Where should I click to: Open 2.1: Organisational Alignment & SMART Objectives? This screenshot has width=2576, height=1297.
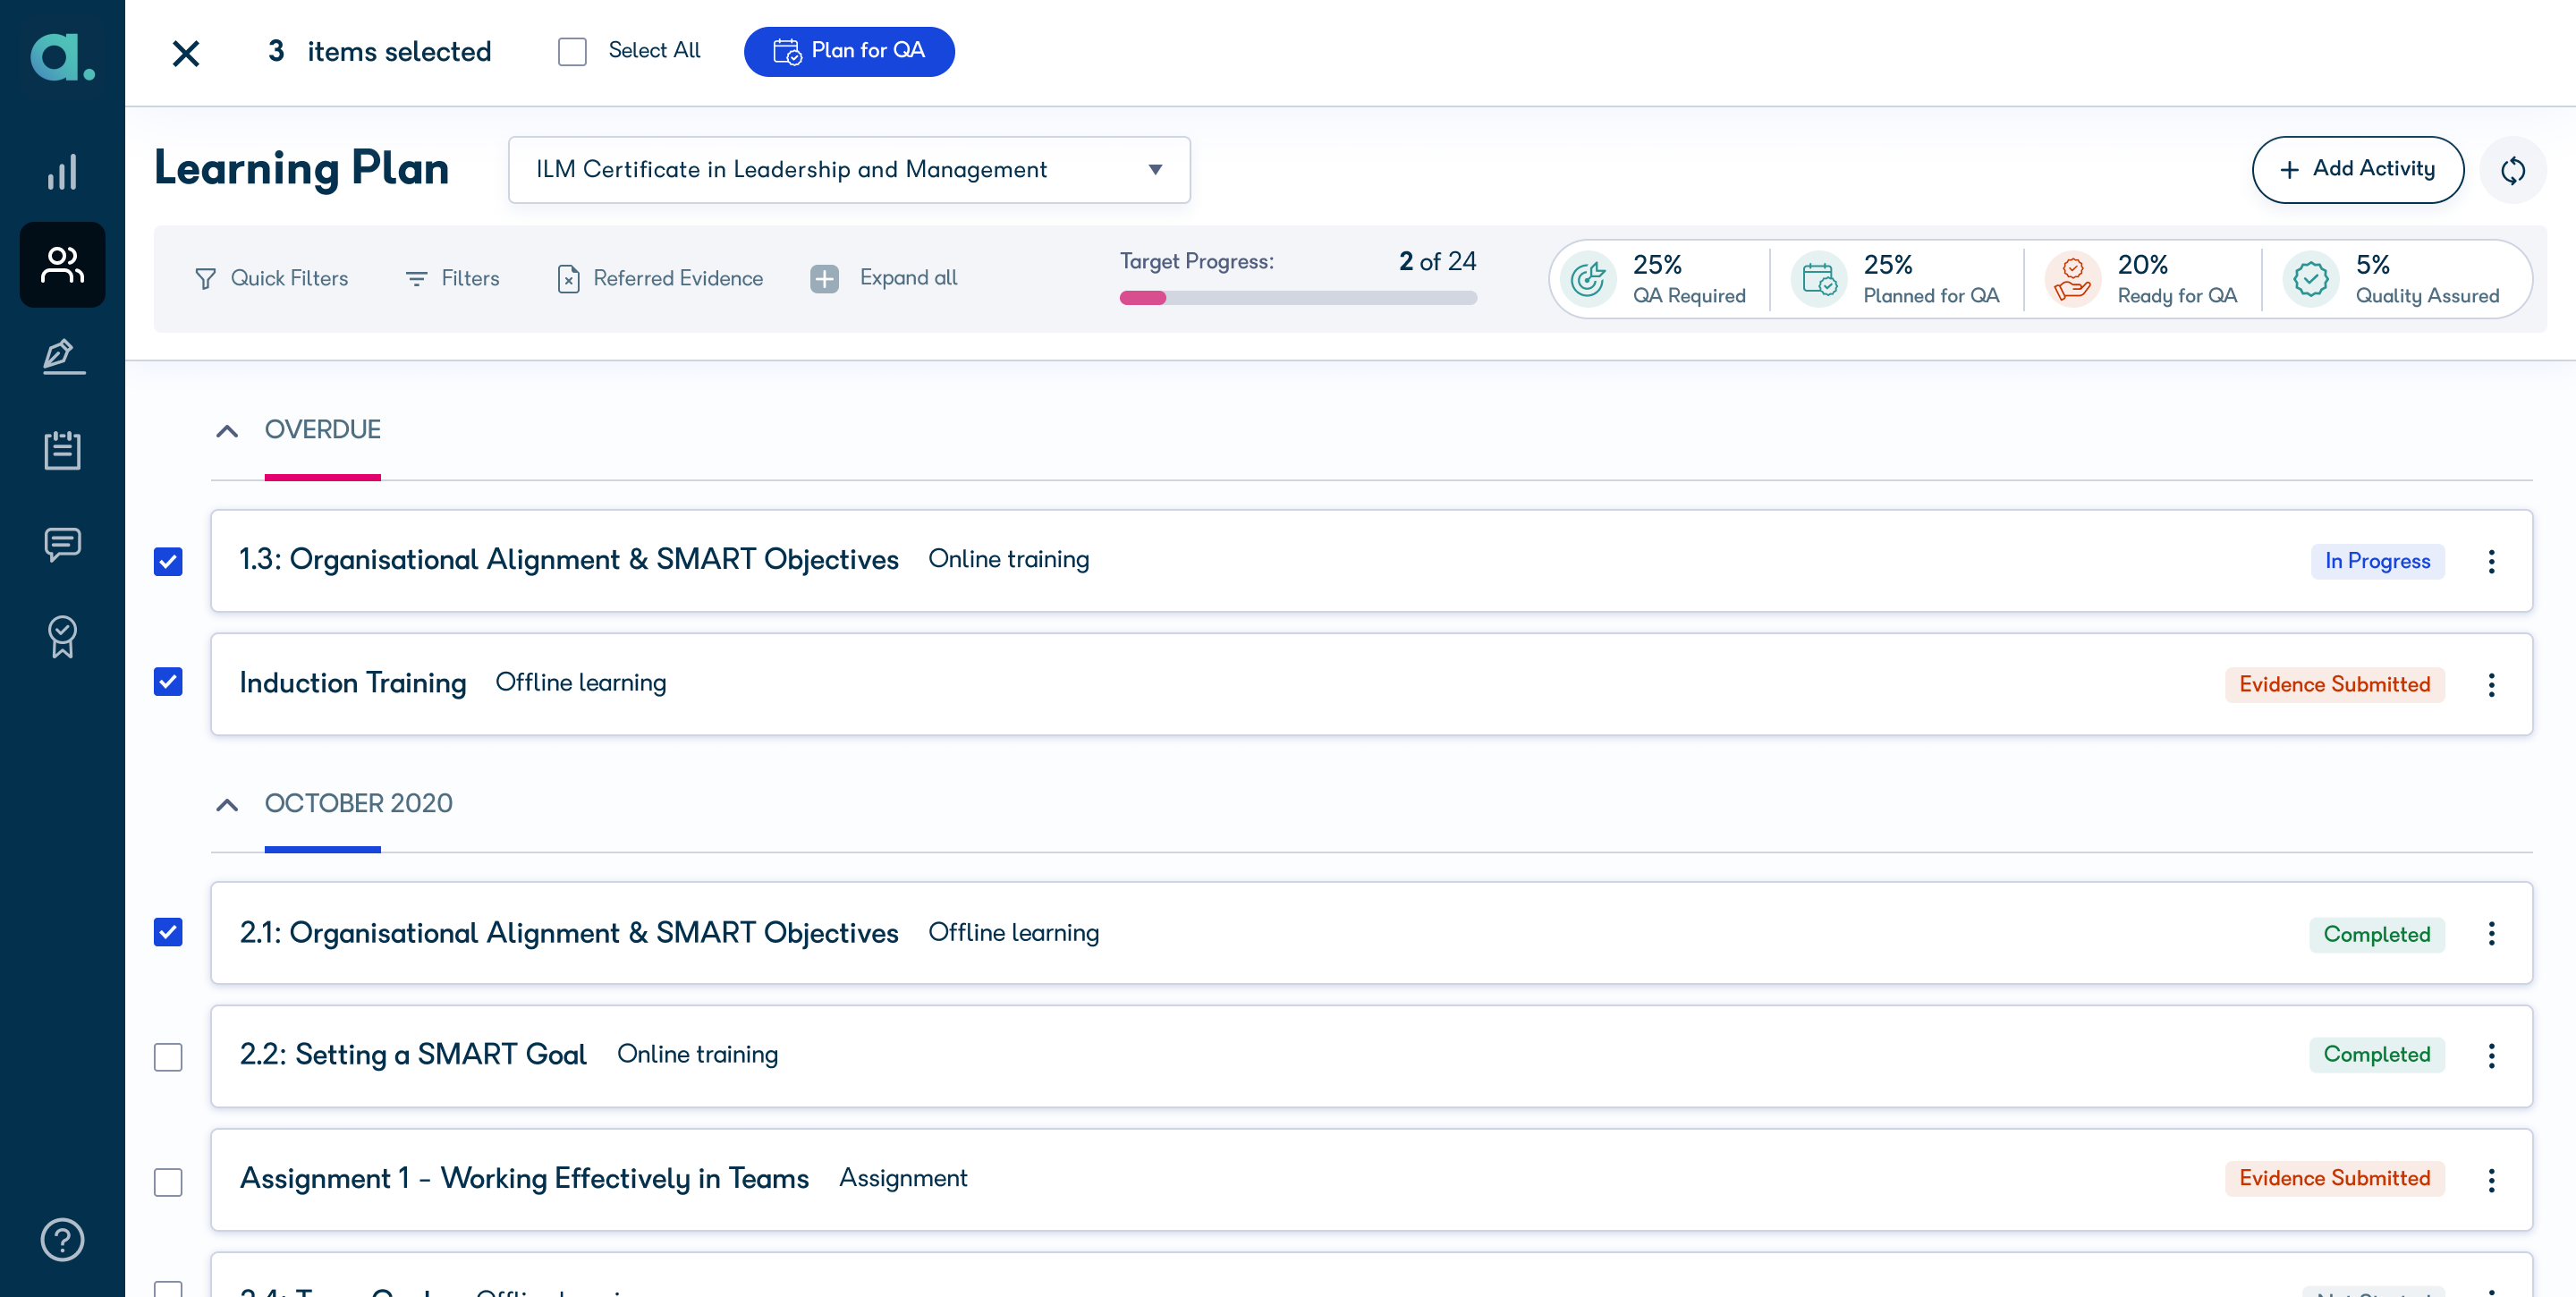click(x=569, y=932)
